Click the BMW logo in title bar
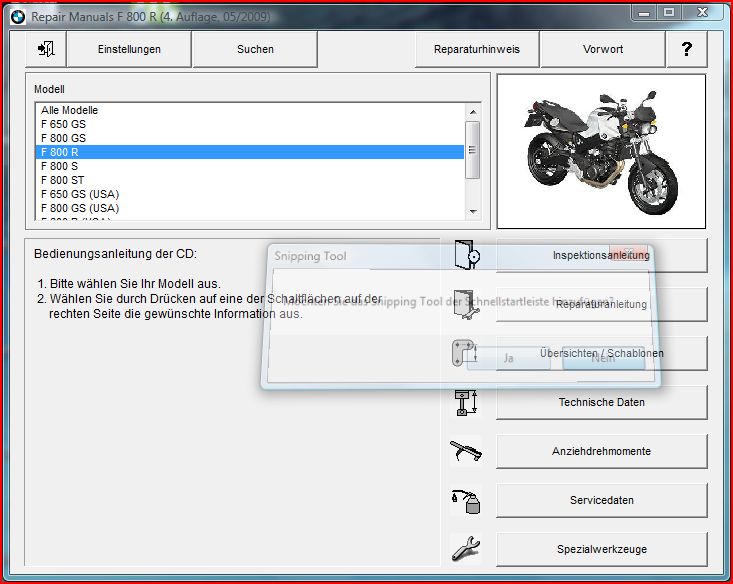 [x=18, y=17]
